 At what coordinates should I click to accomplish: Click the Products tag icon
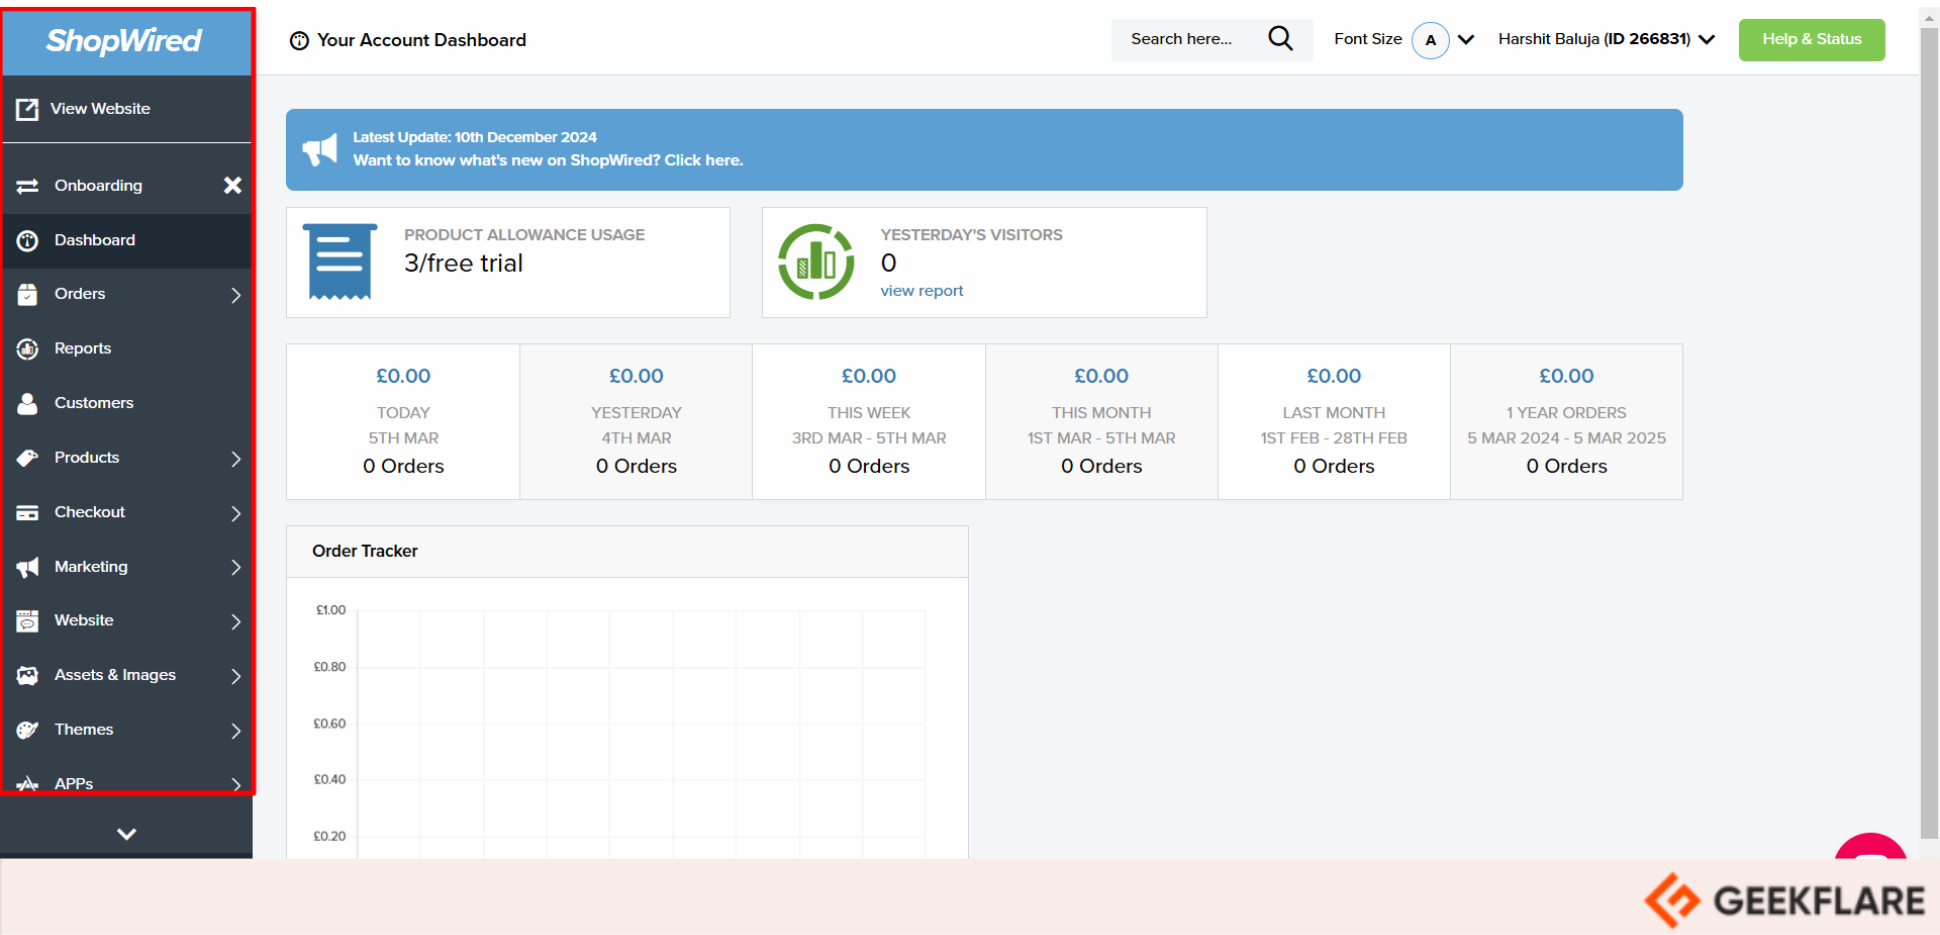point(27,458)
